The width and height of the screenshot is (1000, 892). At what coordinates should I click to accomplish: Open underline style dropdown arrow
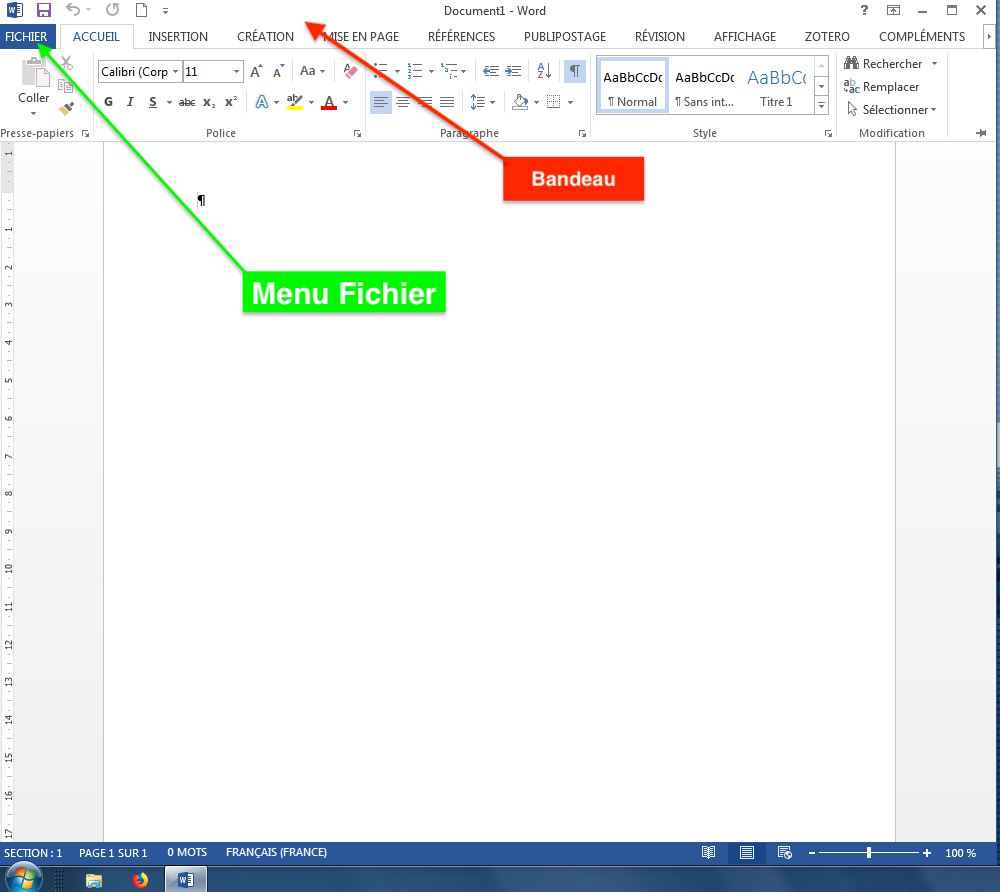169,102
